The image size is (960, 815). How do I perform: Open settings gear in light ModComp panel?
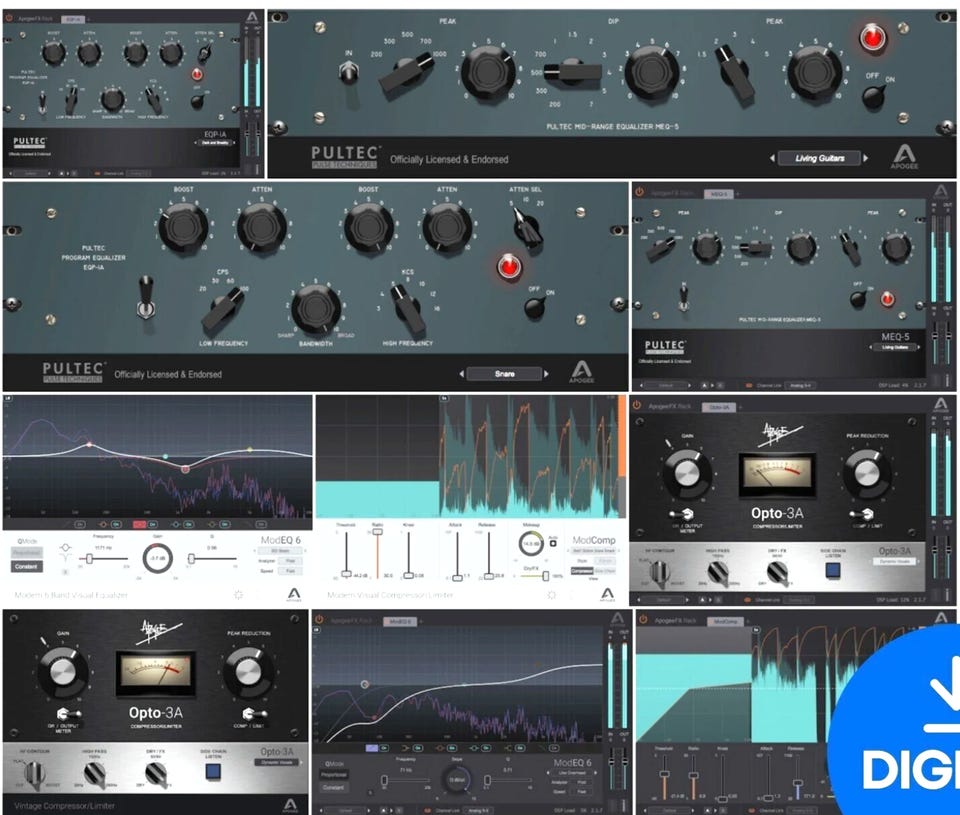pyautogui.click(x=552, y=595)
